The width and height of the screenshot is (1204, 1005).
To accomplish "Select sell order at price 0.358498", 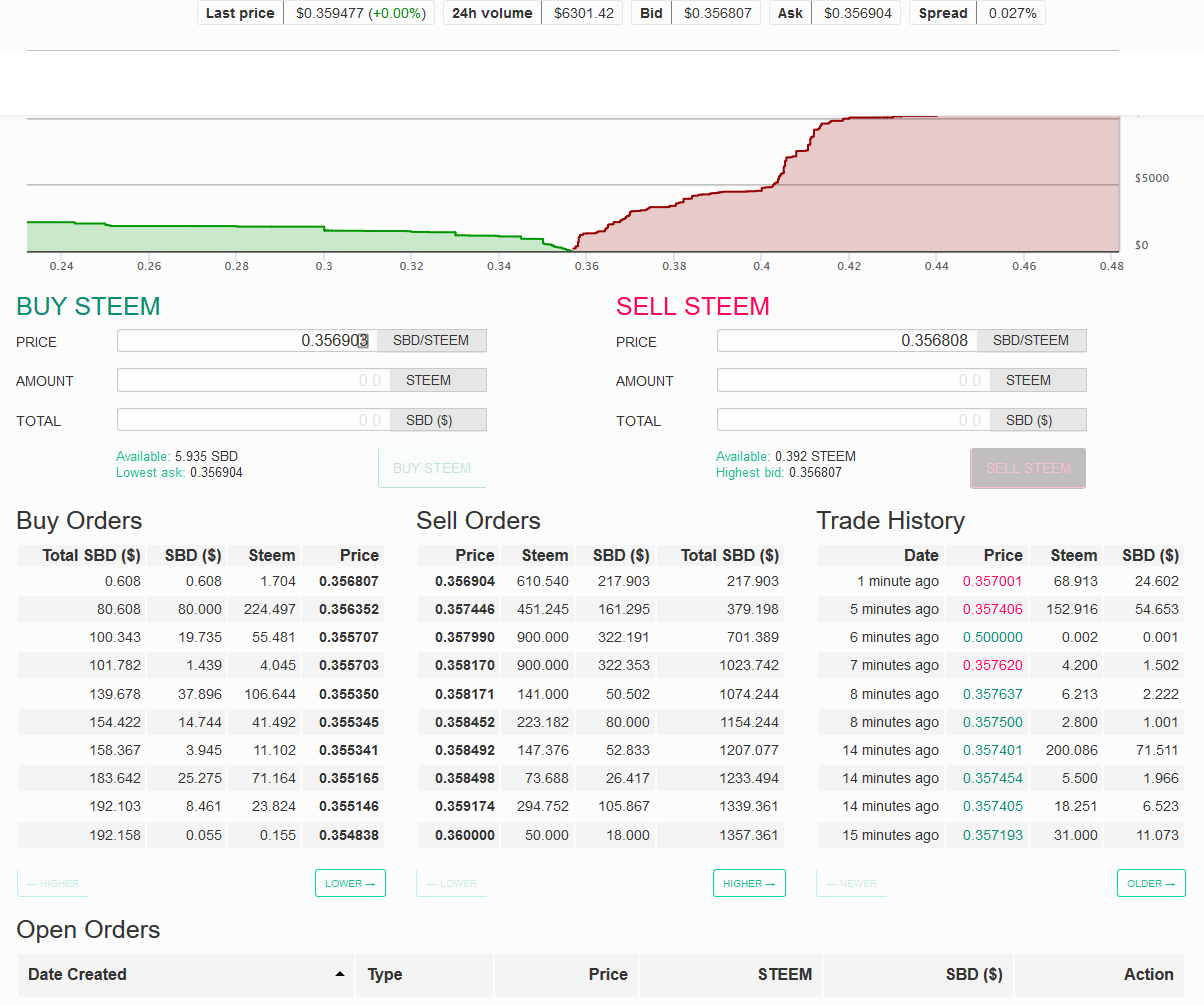I will (600, 778).
